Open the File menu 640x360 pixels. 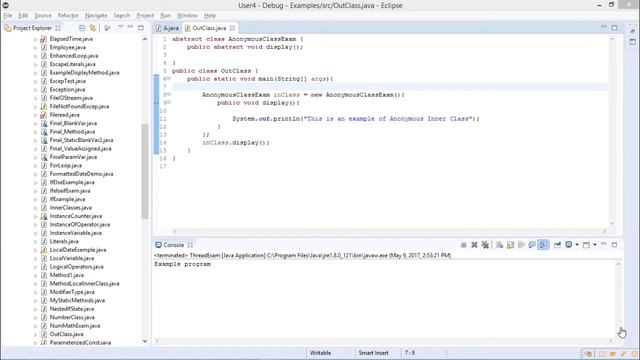pyautogui.click(x=8, y=16)
